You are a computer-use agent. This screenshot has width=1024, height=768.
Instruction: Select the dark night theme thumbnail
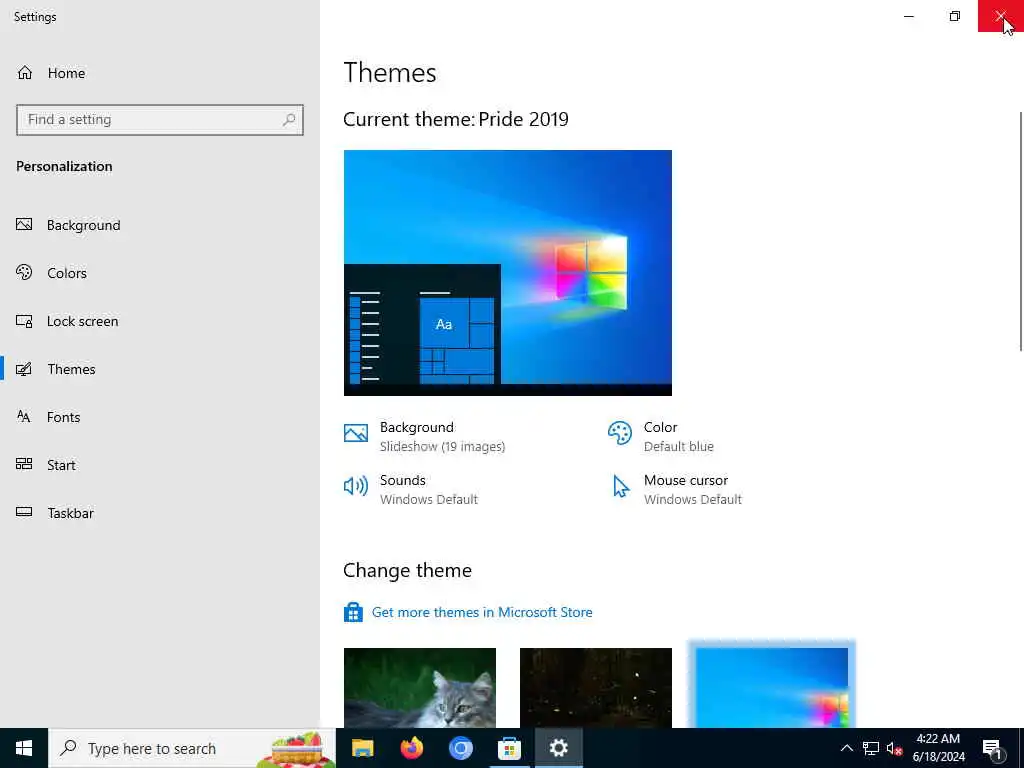pyautogui.click(x=596, y=688)
